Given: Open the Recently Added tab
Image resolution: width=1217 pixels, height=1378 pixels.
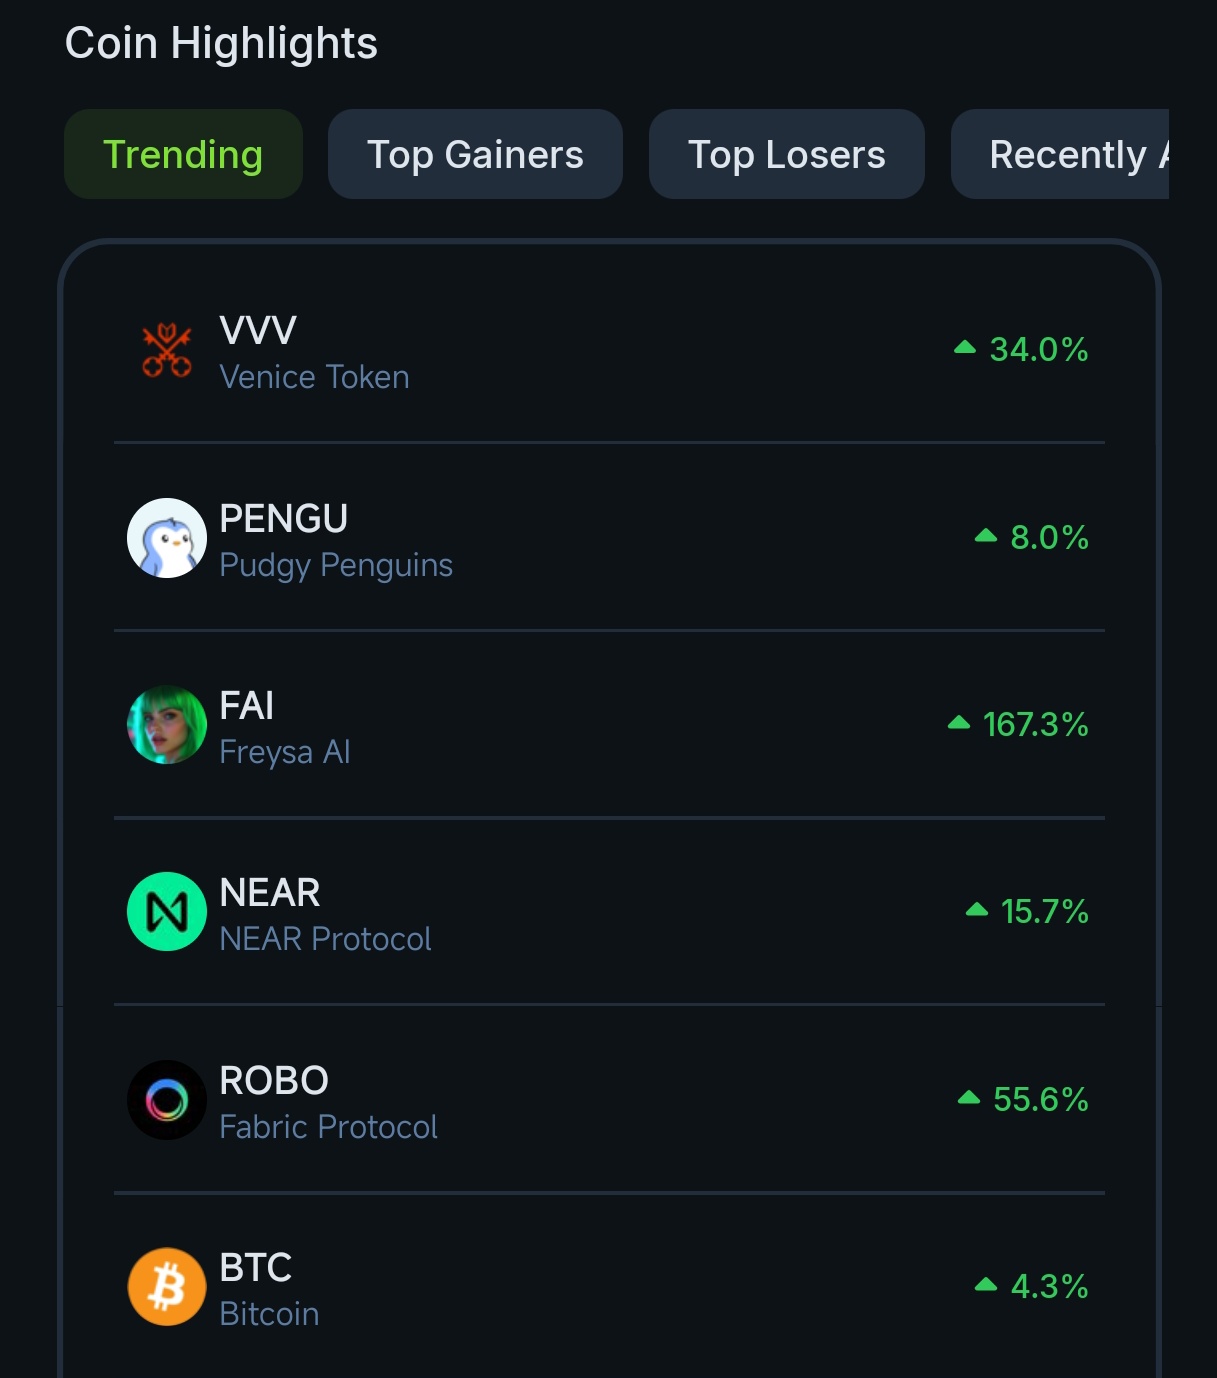Looking at the screenshot, I should pyautogui.click(x=1066, y=155).
